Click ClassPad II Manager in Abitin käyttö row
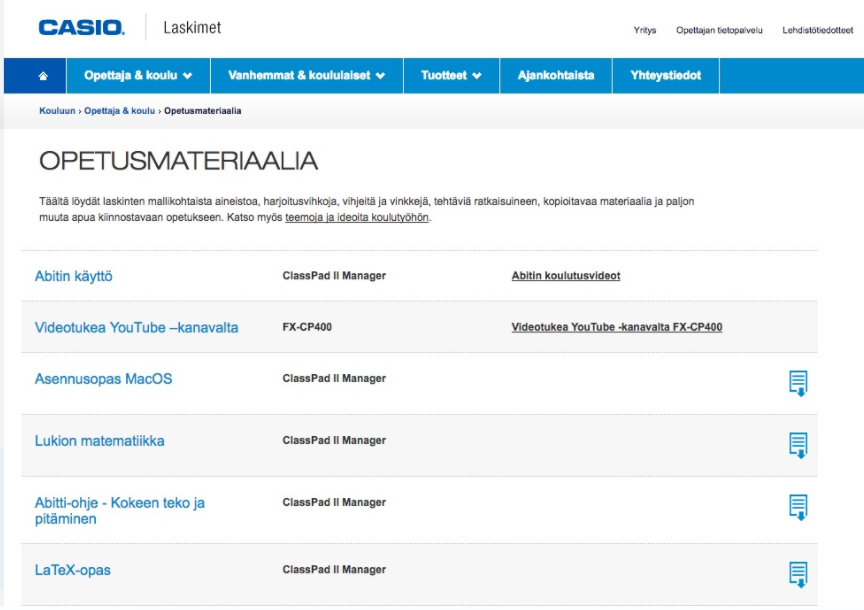The width and height of the screenshot is (864, 610). (x=334, y=276)
